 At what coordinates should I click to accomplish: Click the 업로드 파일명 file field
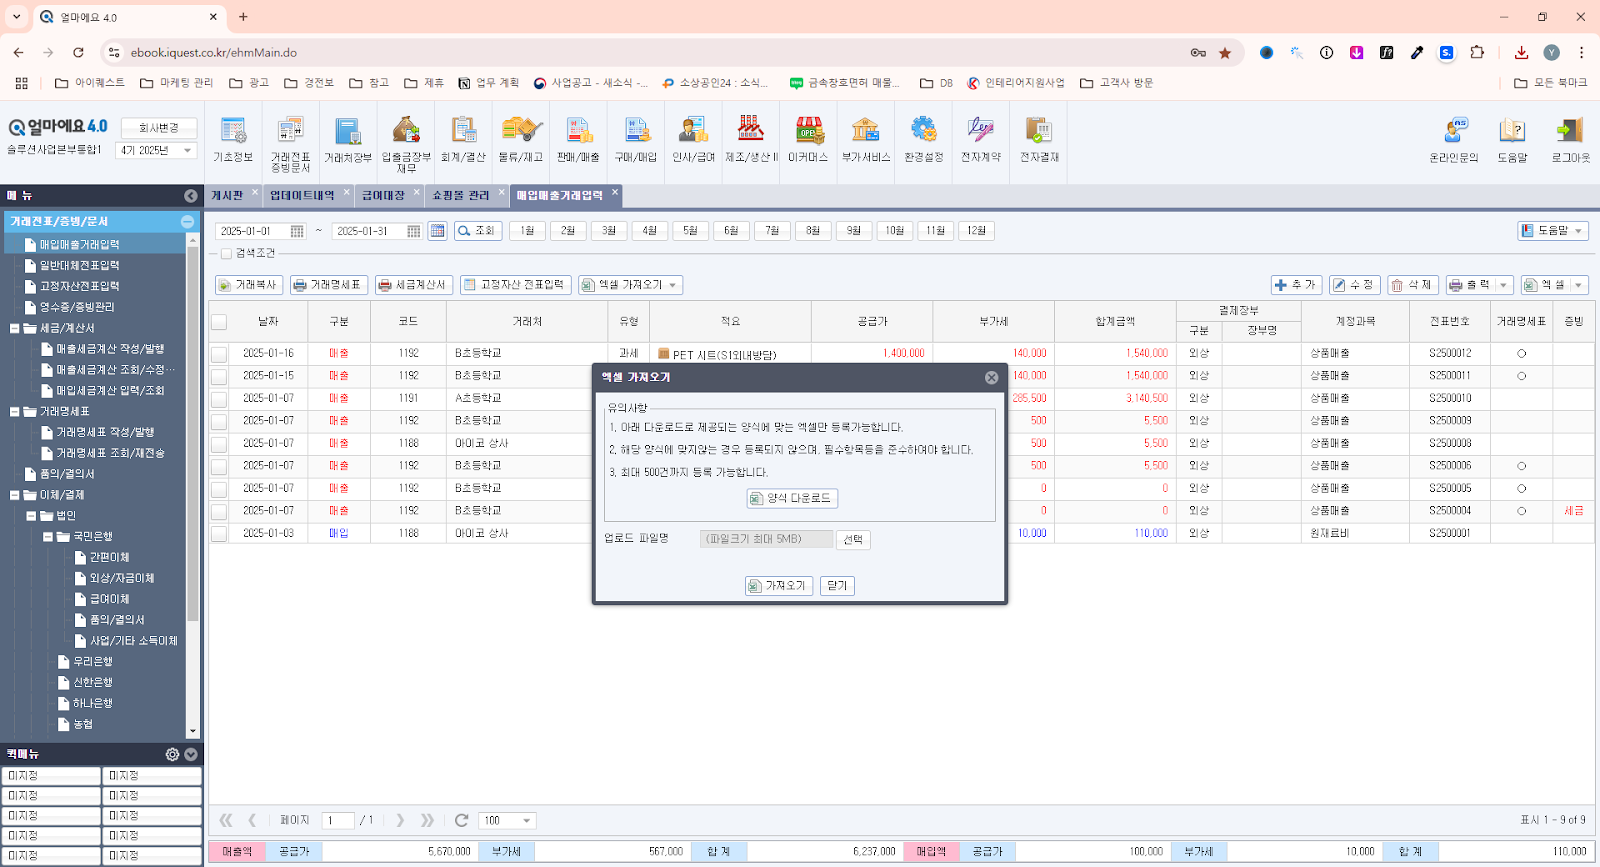(766, 539)
